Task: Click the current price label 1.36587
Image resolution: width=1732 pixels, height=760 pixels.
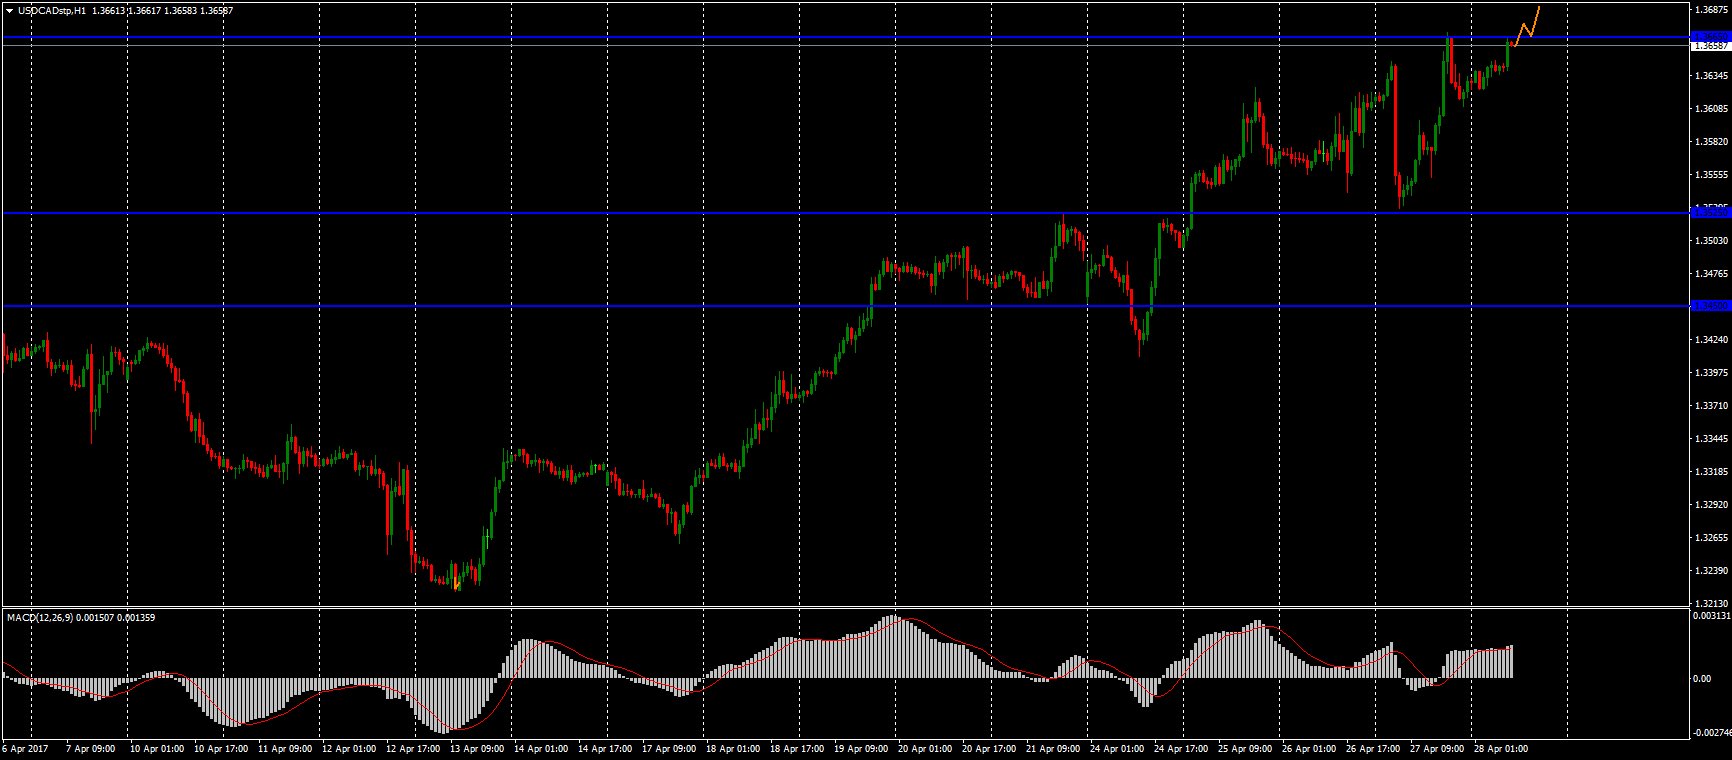Action: (x=1709, y=46)
